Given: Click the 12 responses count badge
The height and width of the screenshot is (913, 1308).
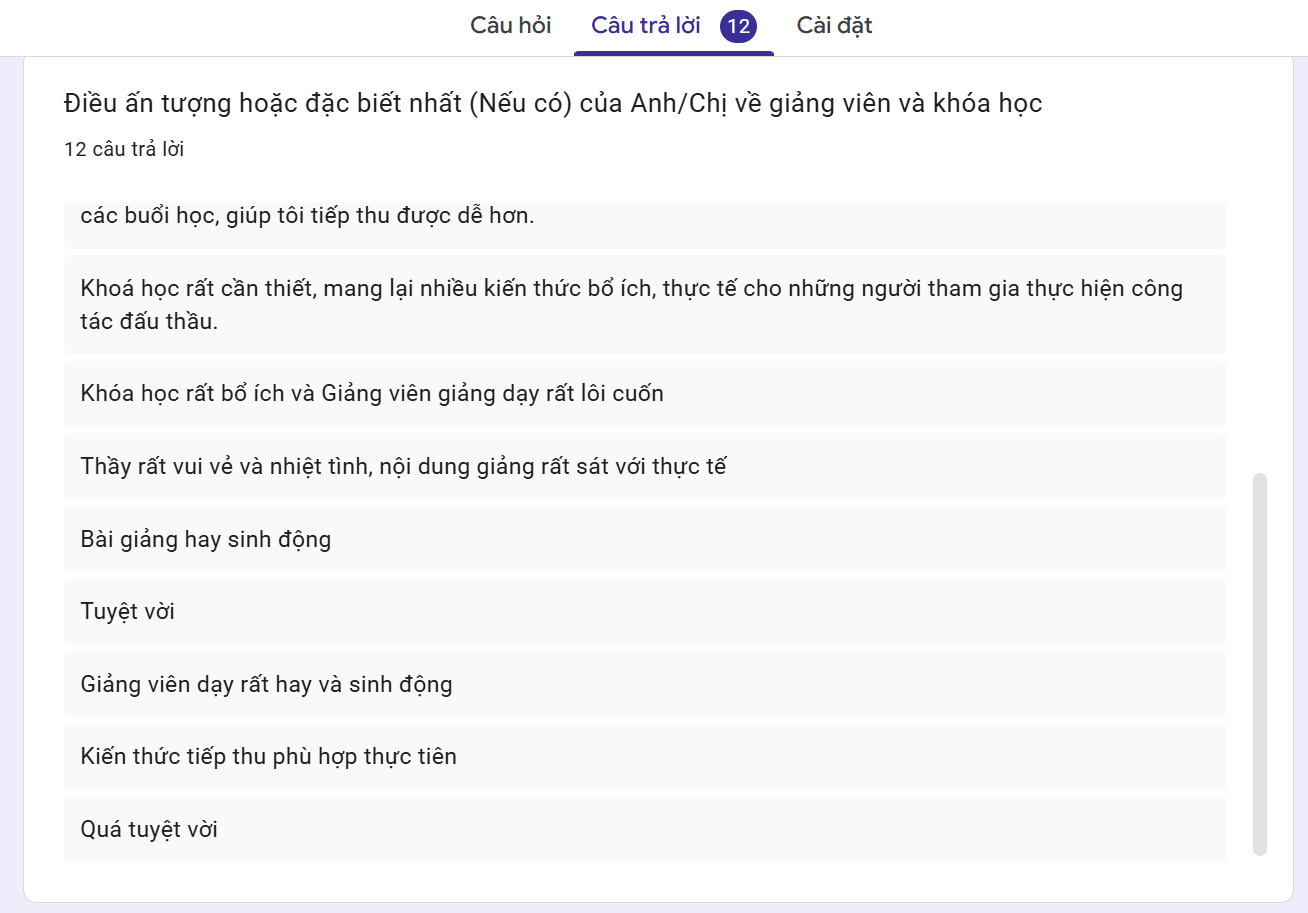Looking at the screenshot, I should (738, 26).
